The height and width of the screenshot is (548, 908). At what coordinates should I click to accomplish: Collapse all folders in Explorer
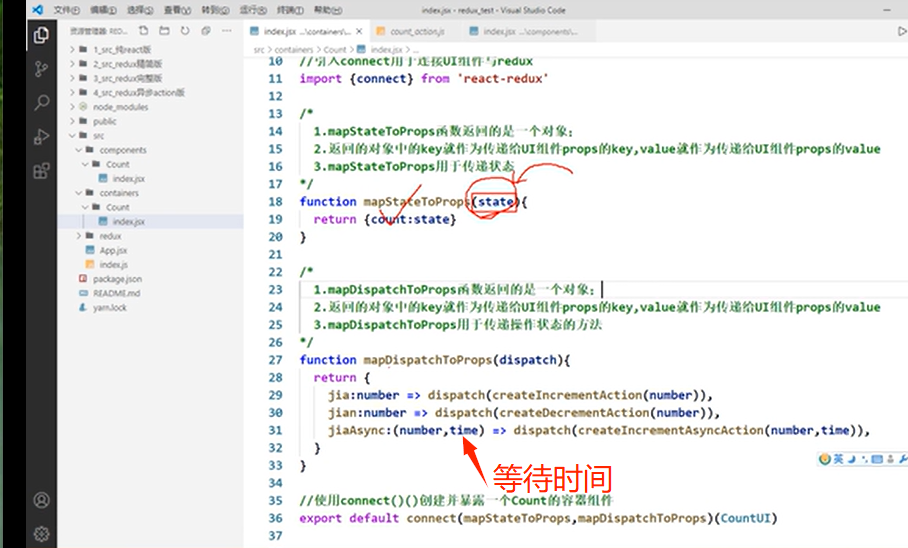206,31
